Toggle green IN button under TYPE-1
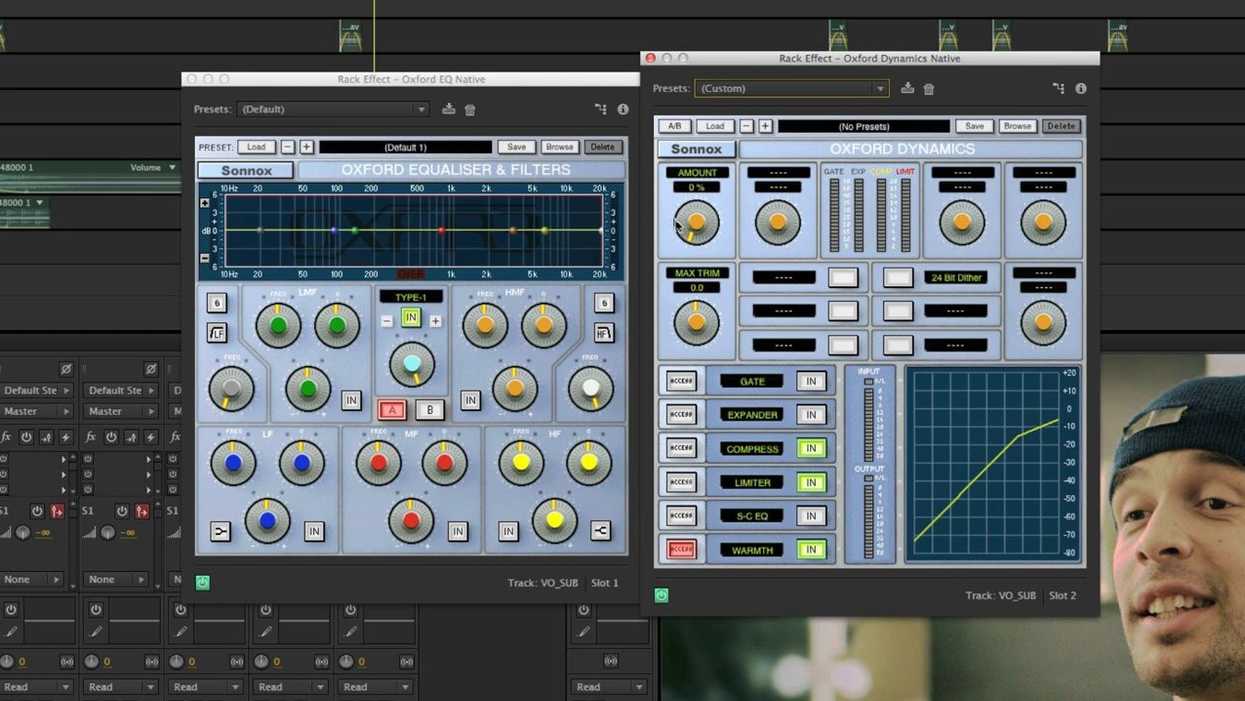 (410, 317)
